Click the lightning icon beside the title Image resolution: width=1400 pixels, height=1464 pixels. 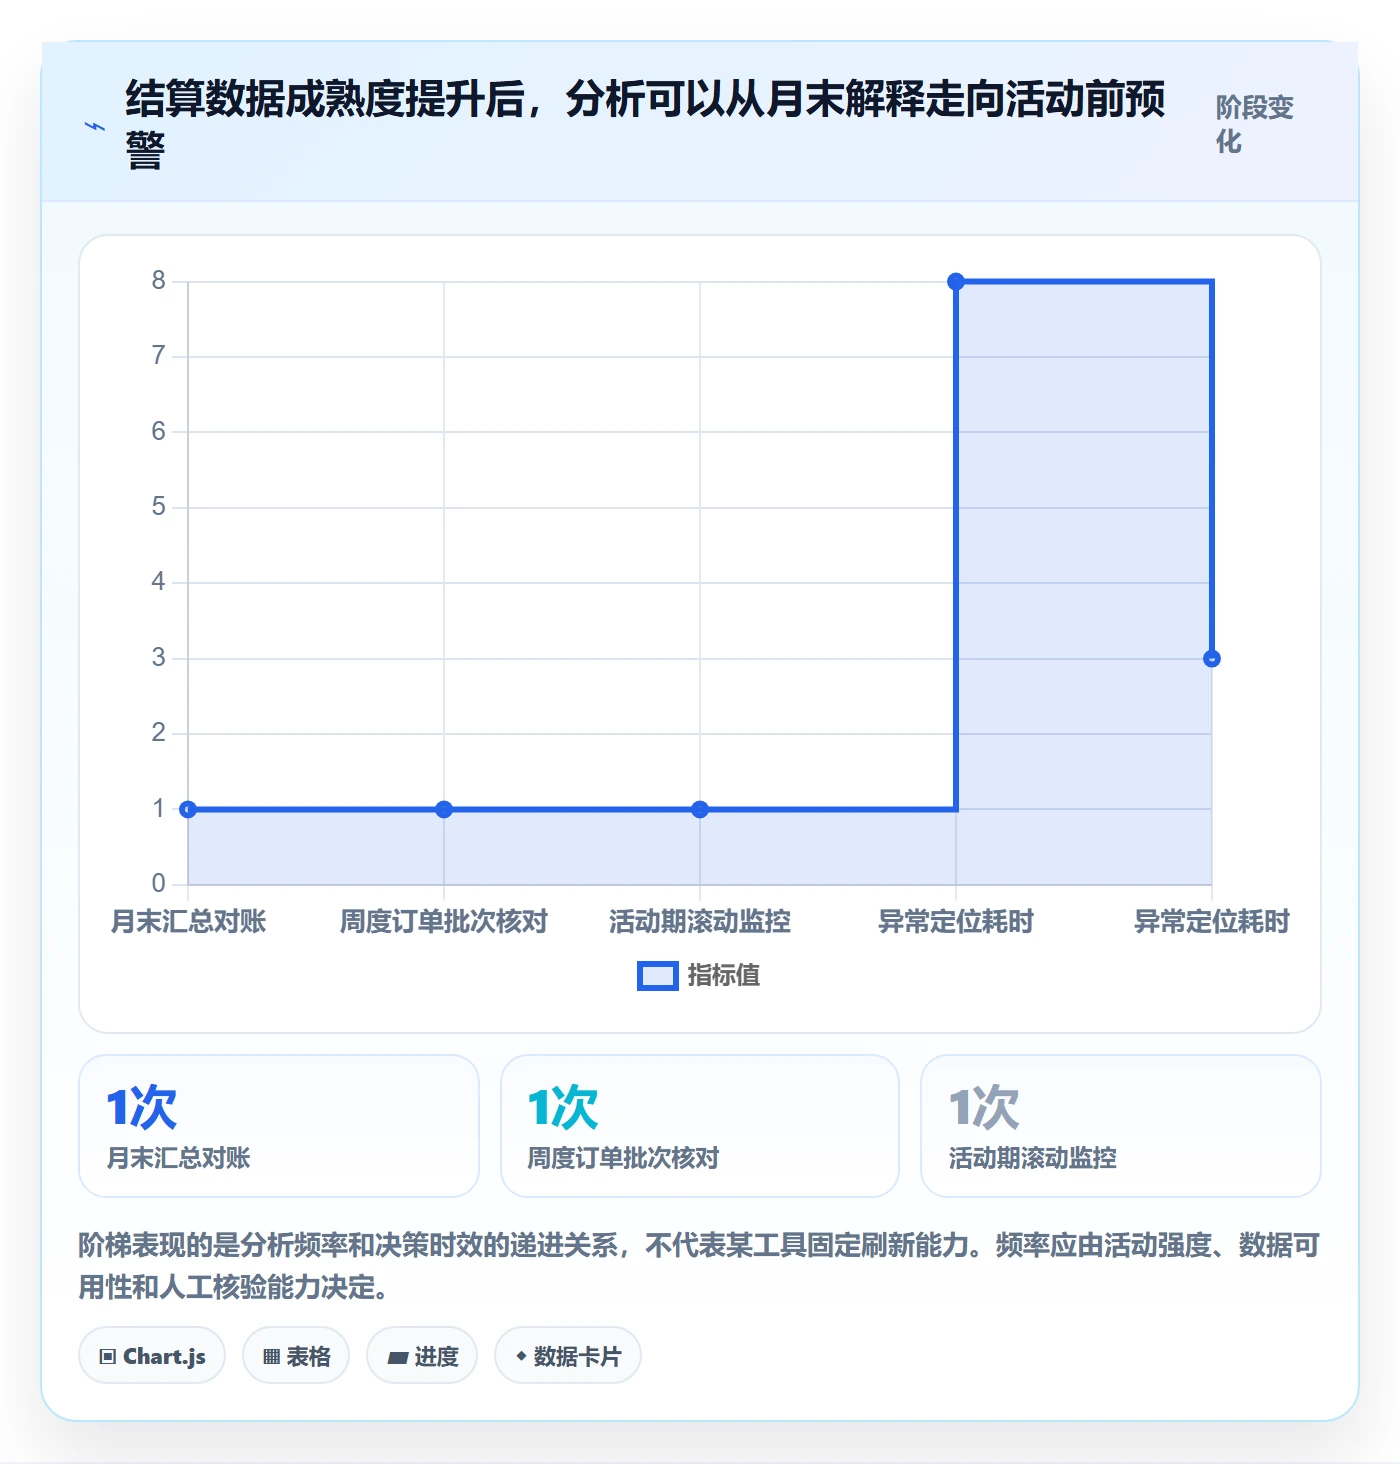pyautogui.click(x=95, y=127)
